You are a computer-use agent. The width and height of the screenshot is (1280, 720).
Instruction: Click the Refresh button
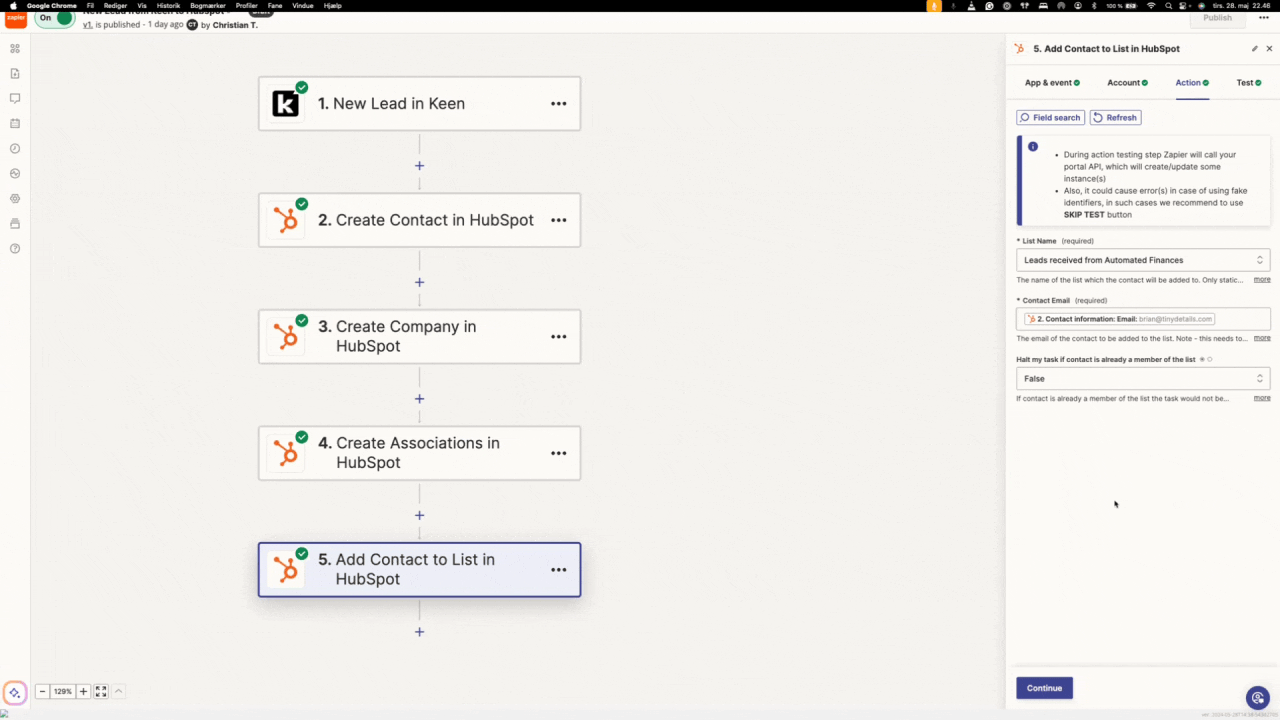[x=1115, y=117]
